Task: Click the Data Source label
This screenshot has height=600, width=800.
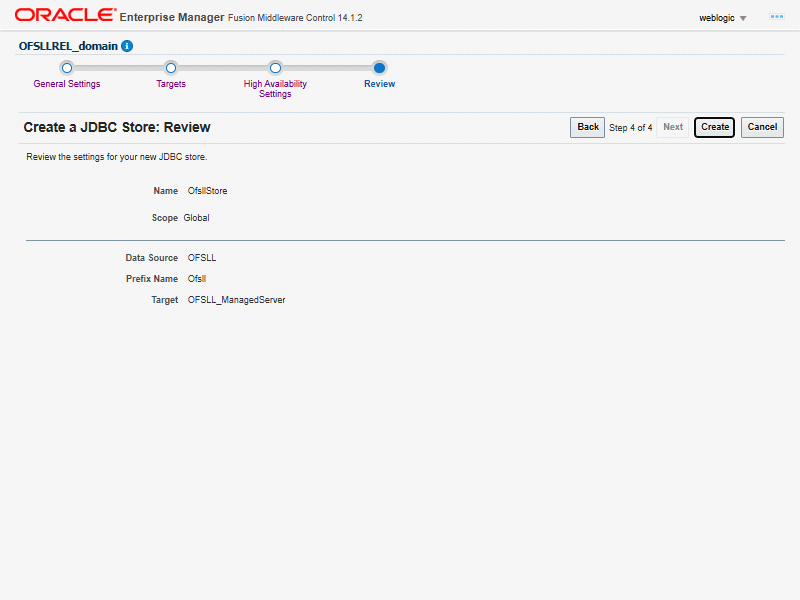Action: pyautogui.click(x=152, y=258)
